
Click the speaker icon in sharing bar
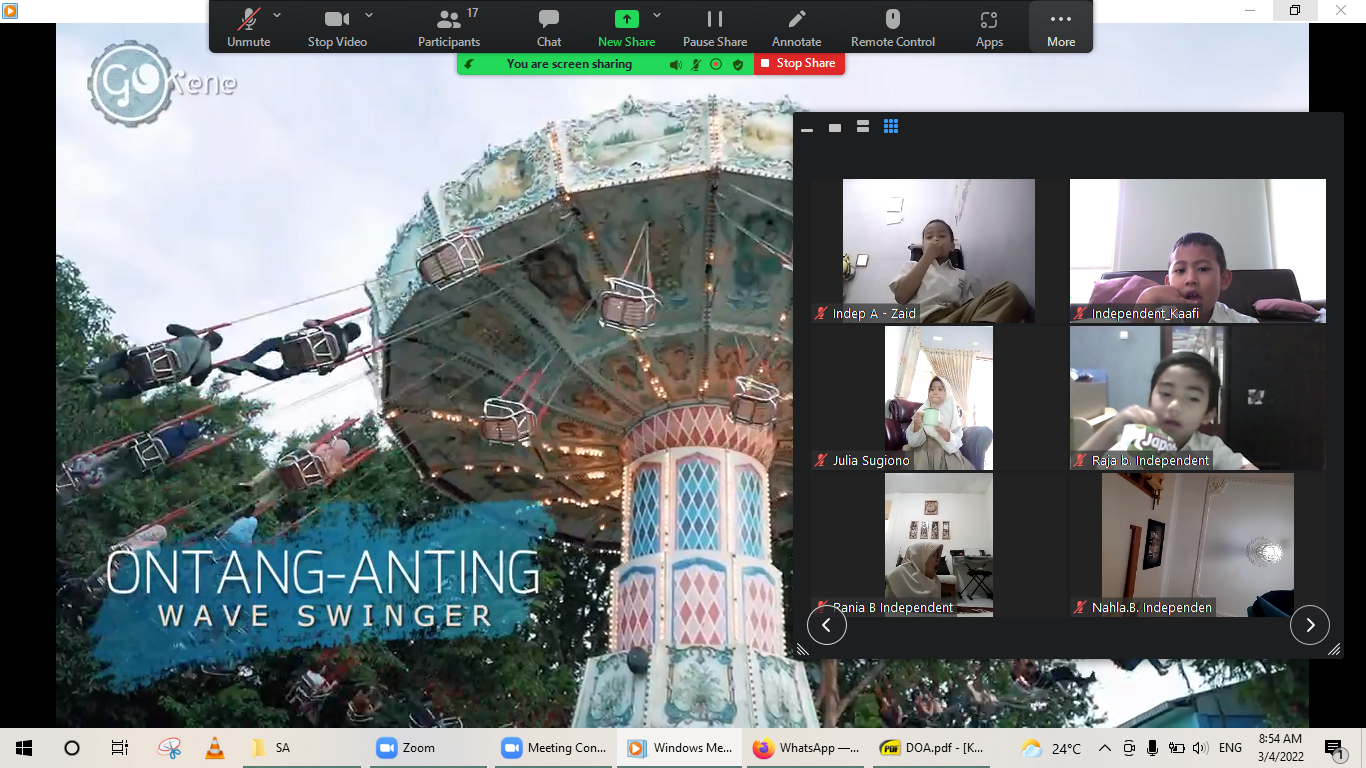click(676, 64)
